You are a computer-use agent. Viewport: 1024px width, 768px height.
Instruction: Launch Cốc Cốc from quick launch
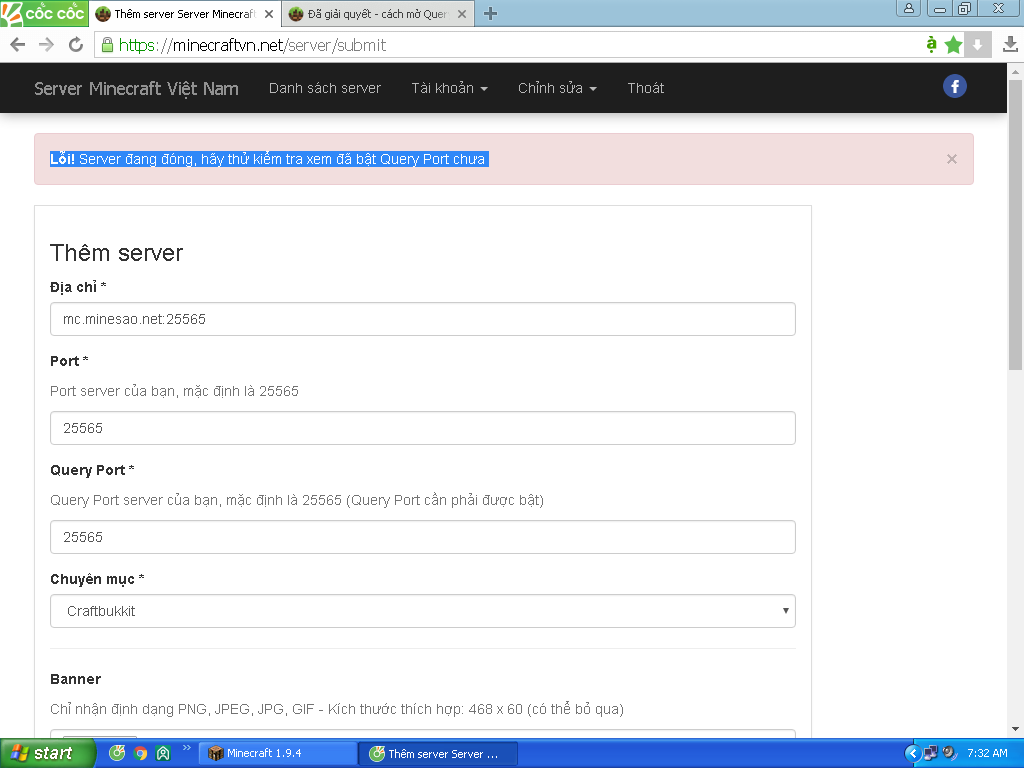pos(118,753)
